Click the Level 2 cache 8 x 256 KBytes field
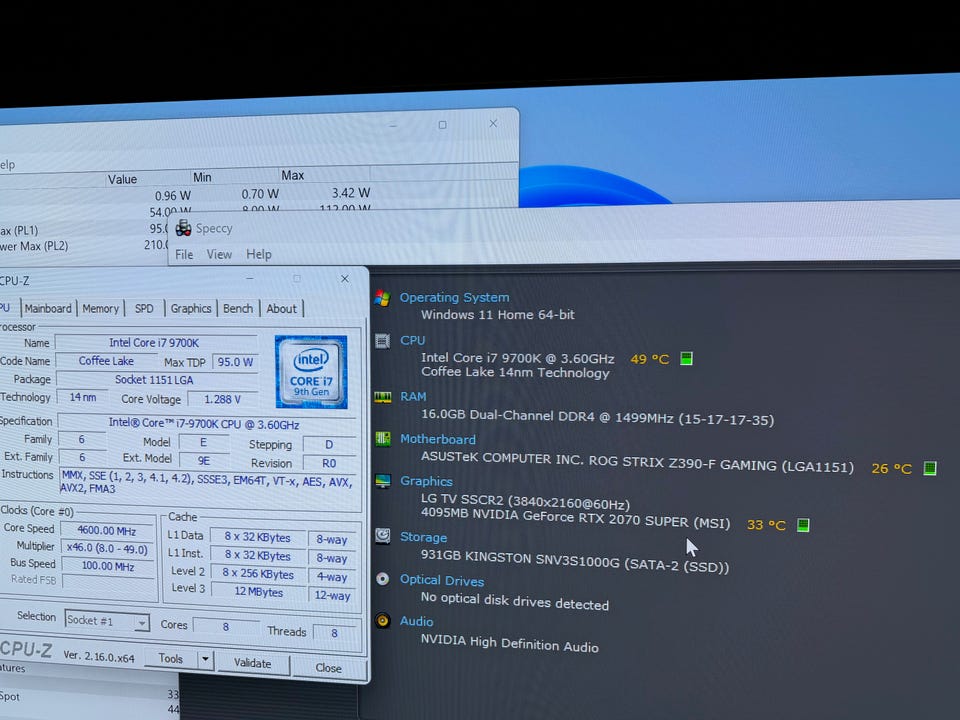 coord(258,574)
